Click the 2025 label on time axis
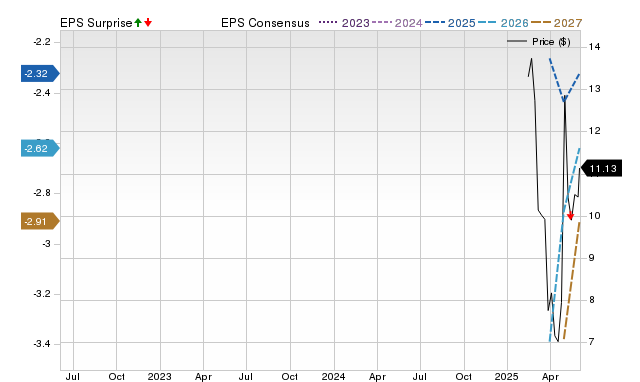640x382 pixels. pyautogui.click(x=507, y=376)
